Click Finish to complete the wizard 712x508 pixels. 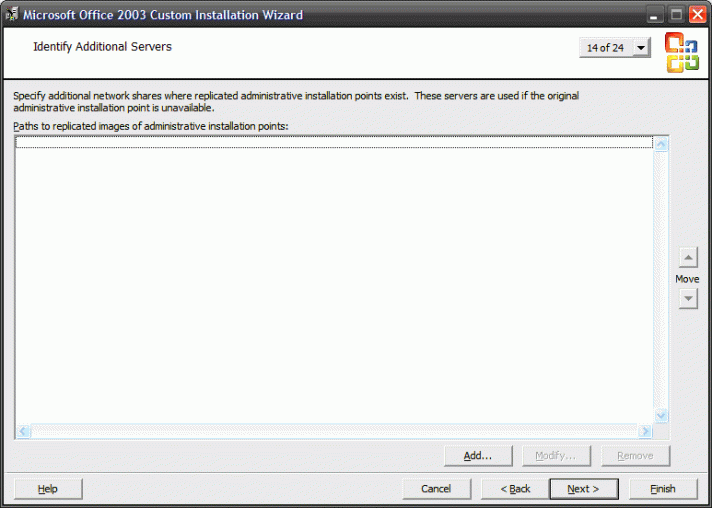pos(663,488)
